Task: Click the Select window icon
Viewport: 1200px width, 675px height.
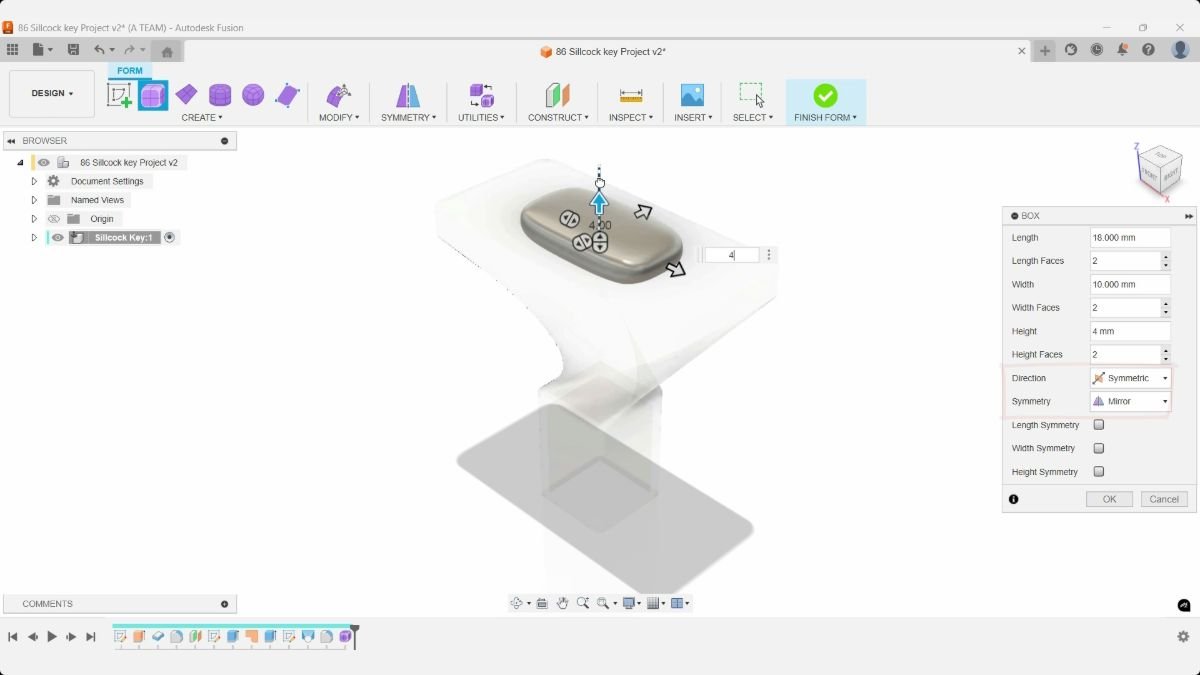Action: pos(752,95)
